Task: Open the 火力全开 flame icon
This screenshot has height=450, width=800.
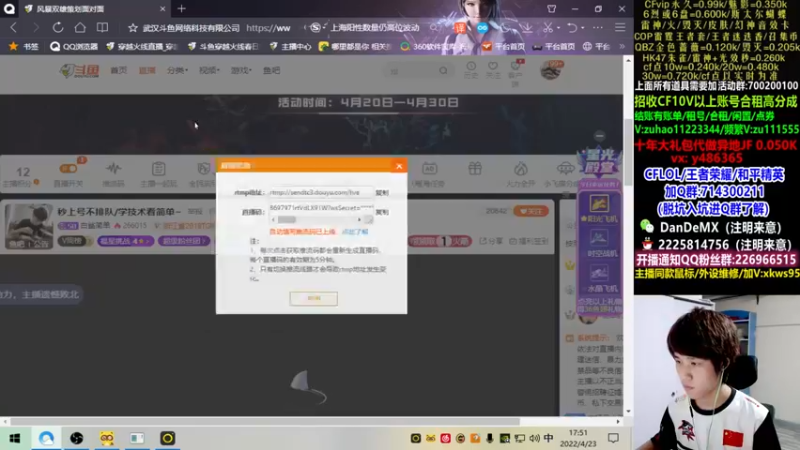Action: [x=520, y=173]
